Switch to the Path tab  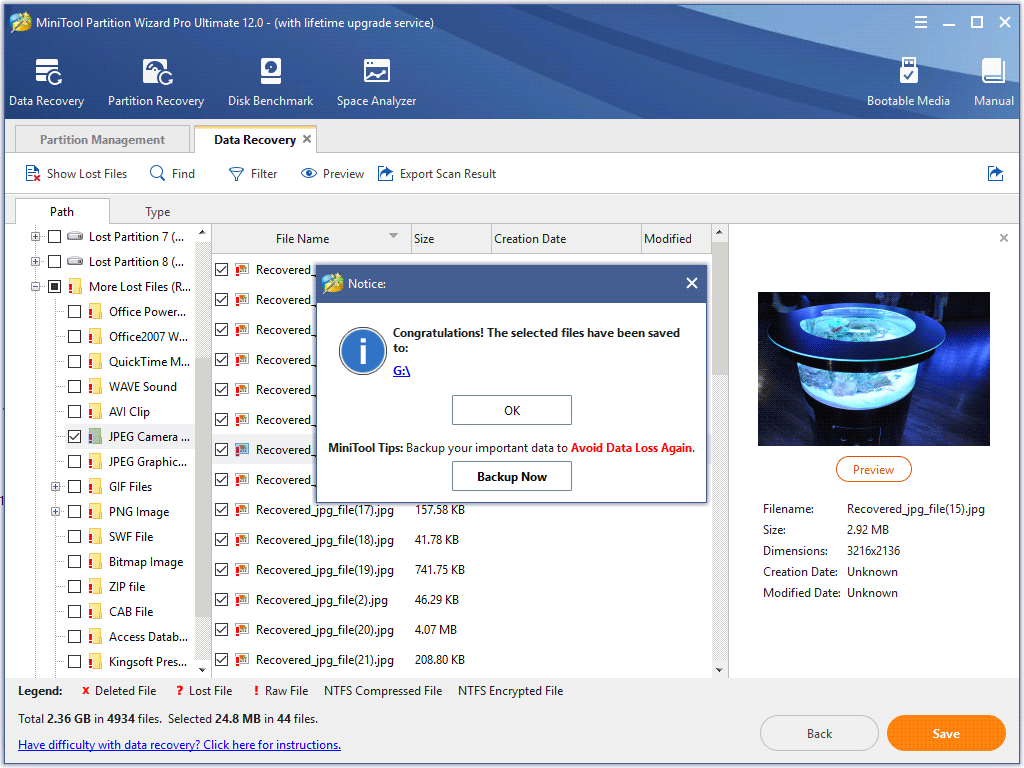62,212
